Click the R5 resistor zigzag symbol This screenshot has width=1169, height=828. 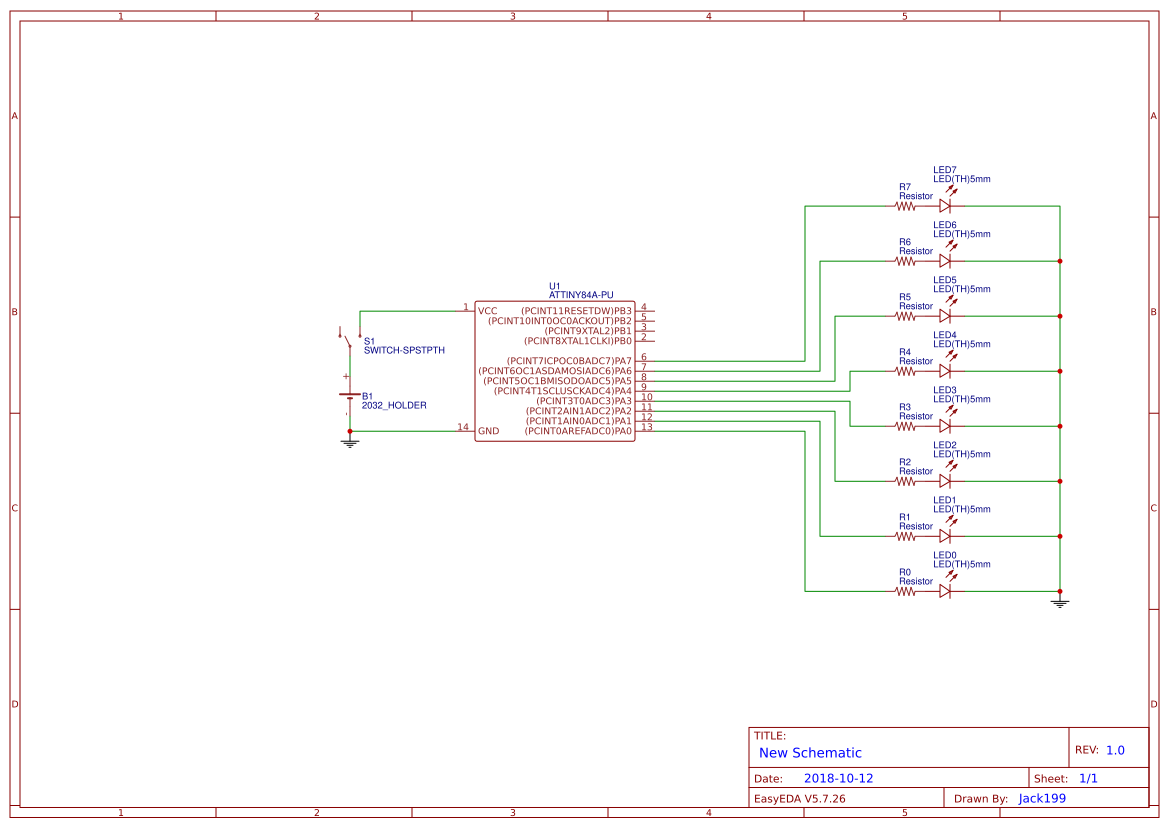click(x=906, y=317)
